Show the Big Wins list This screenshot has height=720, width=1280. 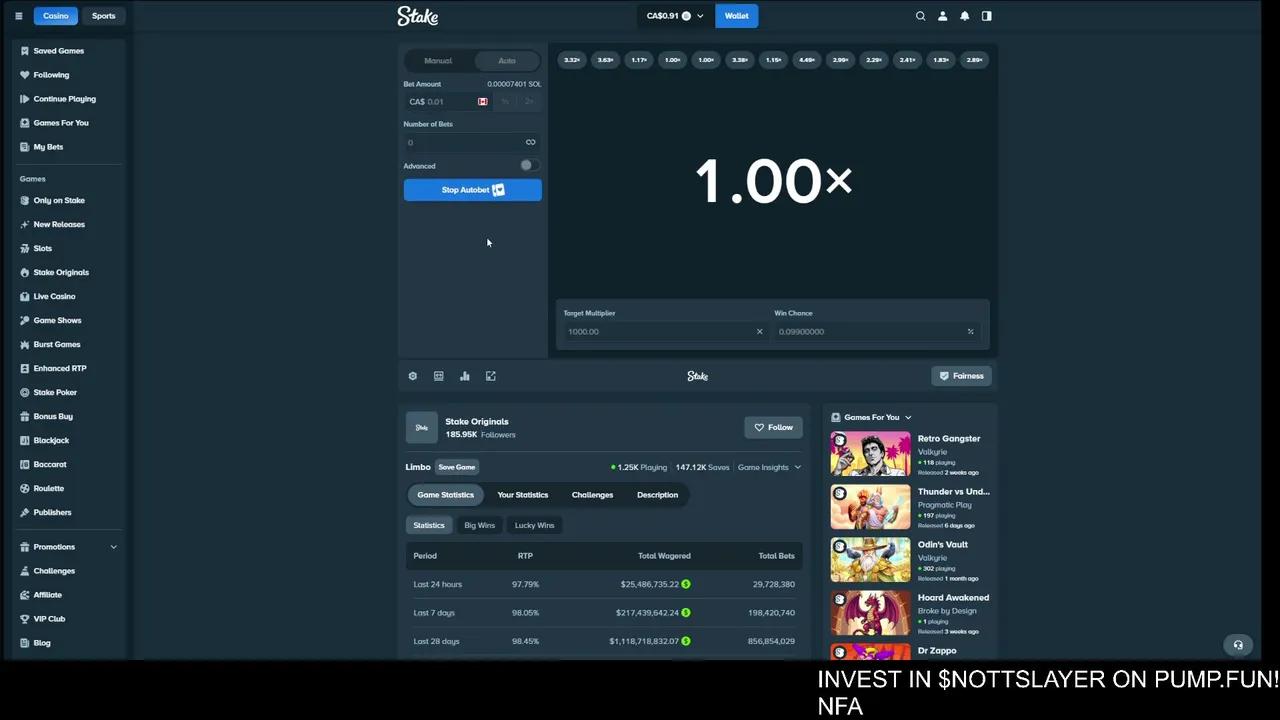click(479, 526)
